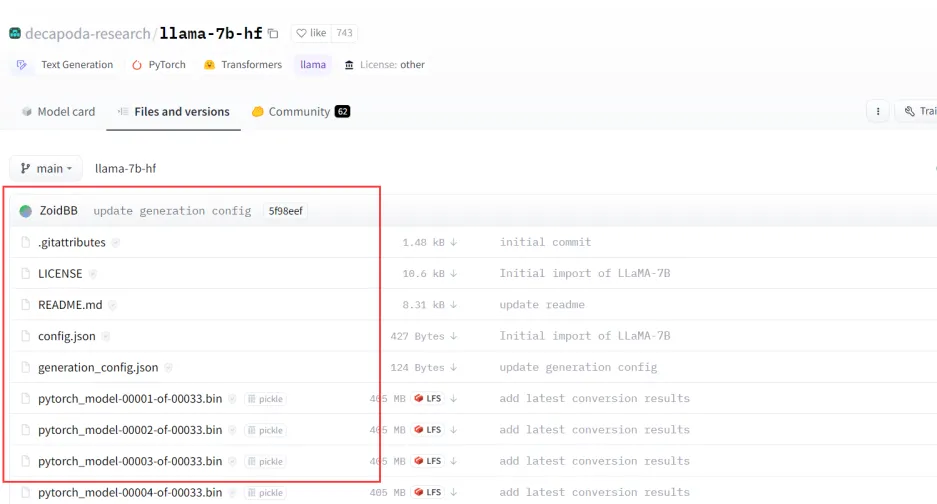Download config.json via its download arrow

pos(454,336)
